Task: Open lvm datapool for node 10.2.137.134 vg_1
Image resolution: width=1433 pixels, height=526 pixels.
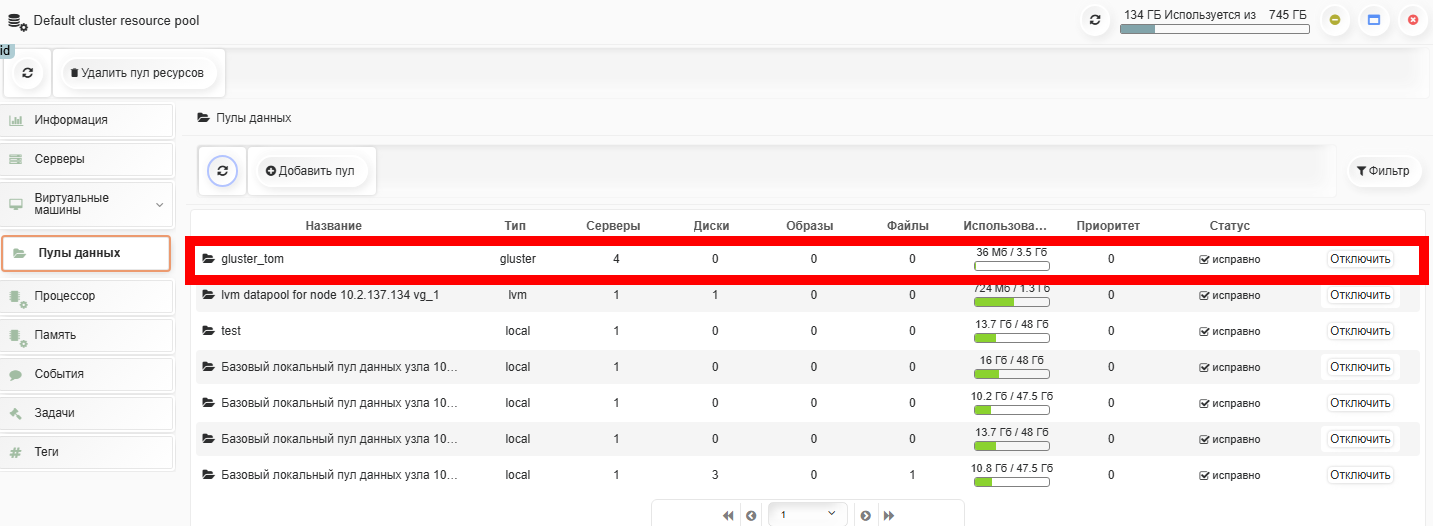Action: click(330, 295)
